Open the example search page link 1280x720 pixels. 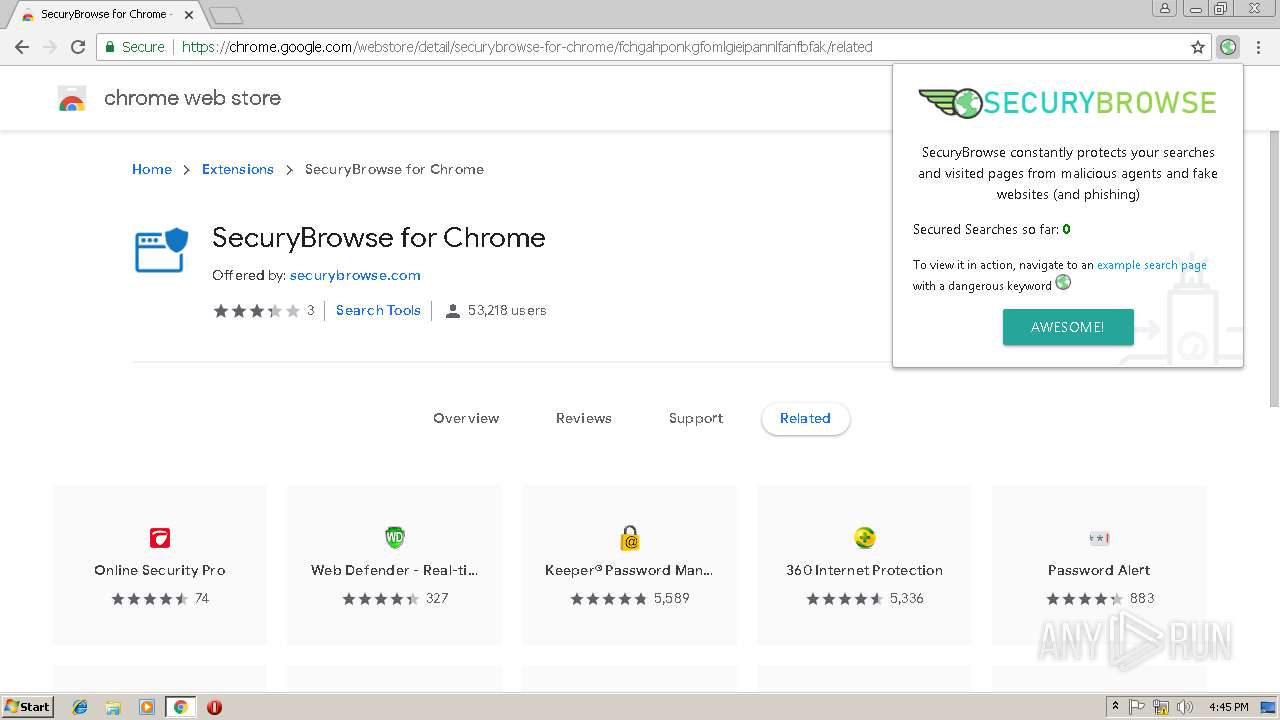click(1152, 265)
